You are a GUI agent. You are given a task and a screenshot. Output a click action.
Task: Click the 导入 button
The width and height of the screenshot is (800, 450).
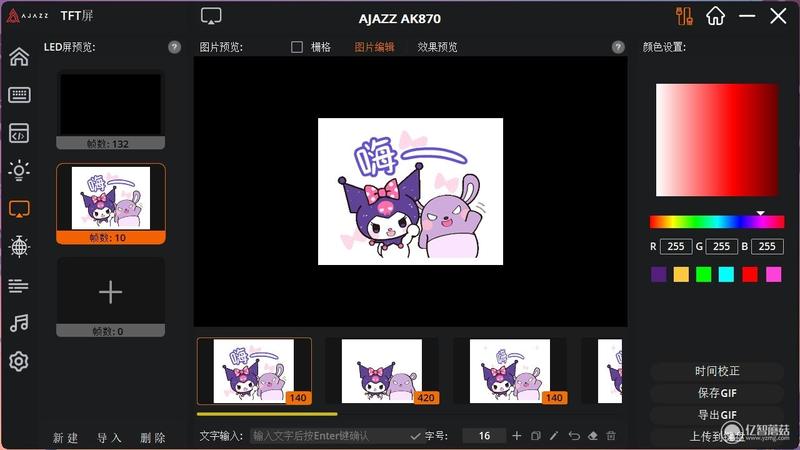[x=109, y=438]
